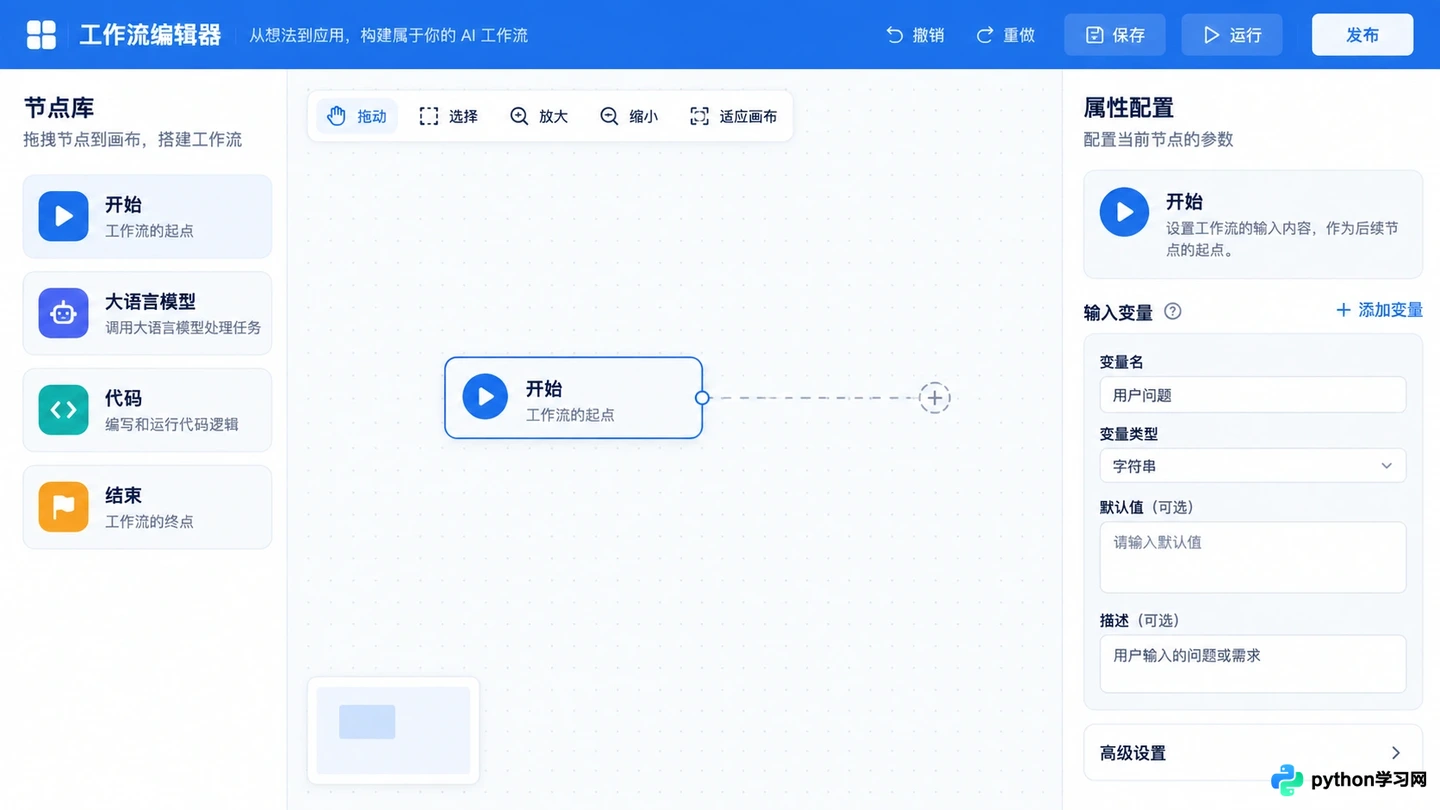The height and width of the screenshot is (810, 1440).
Task: Click the 描述 text area
Action: (x=1253, y=664)
